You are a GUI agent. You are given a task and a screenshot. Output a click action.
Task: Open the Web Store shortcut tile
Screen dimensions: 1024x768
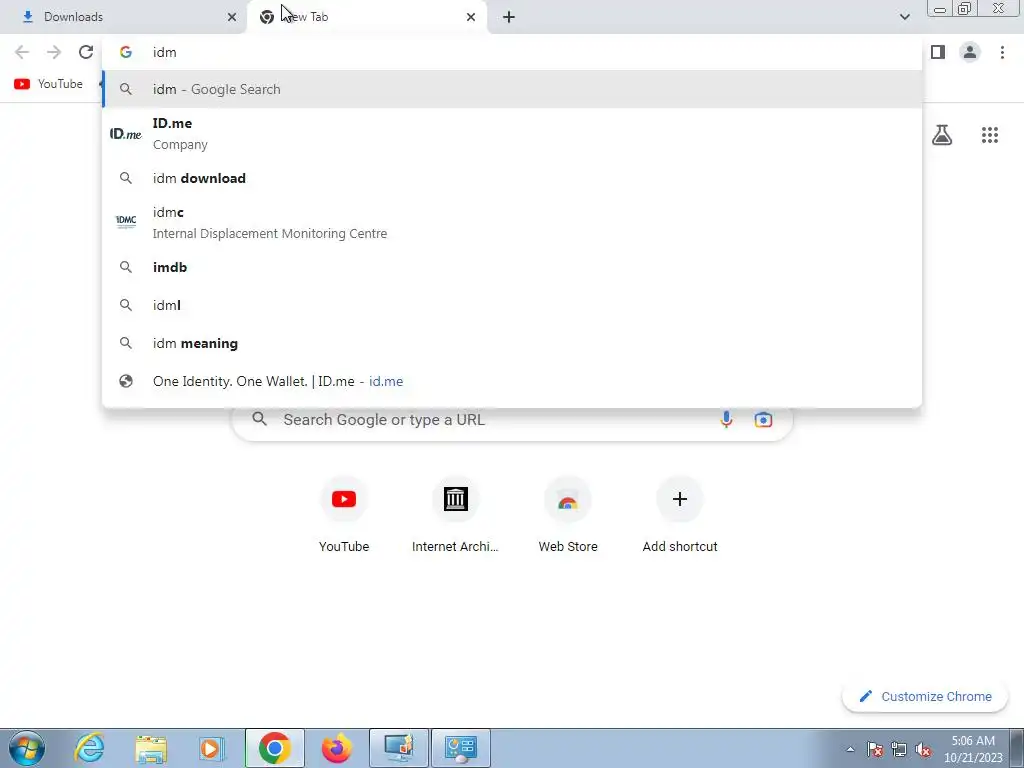(568, 515)
